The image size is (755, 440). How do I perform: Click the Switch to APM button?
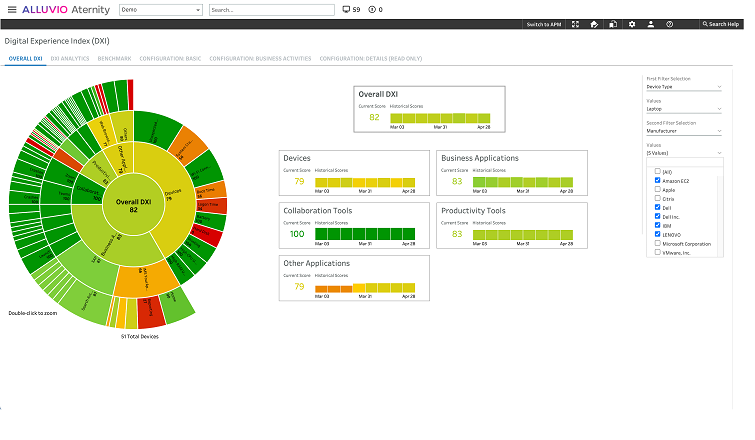pyautogui.click(x=544, y=24)
